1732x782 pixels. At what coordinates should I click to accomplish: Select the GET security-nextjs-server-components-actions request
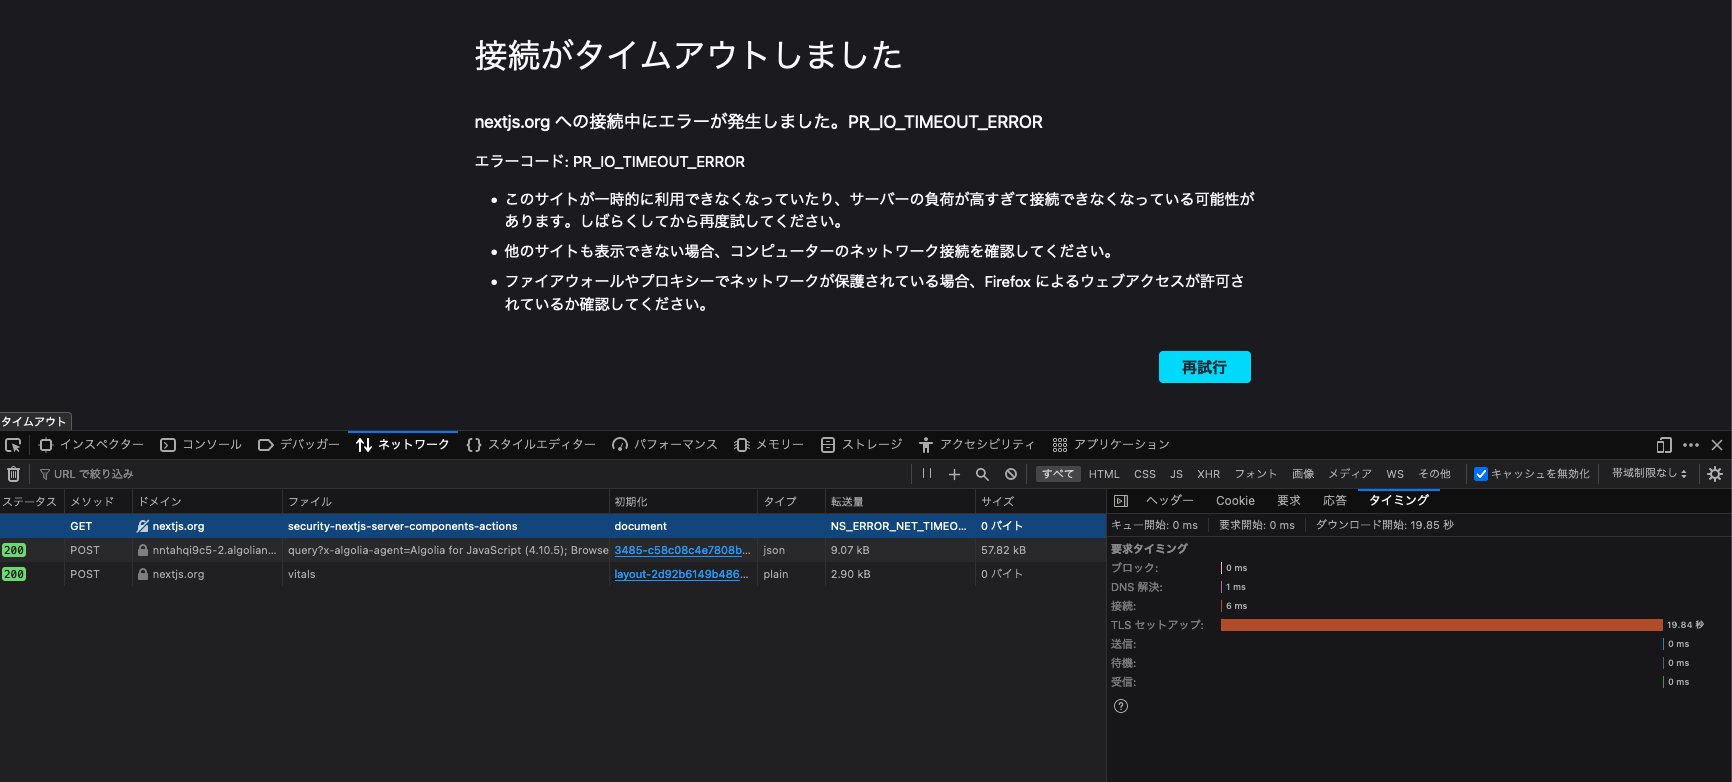tap(553, 526)
